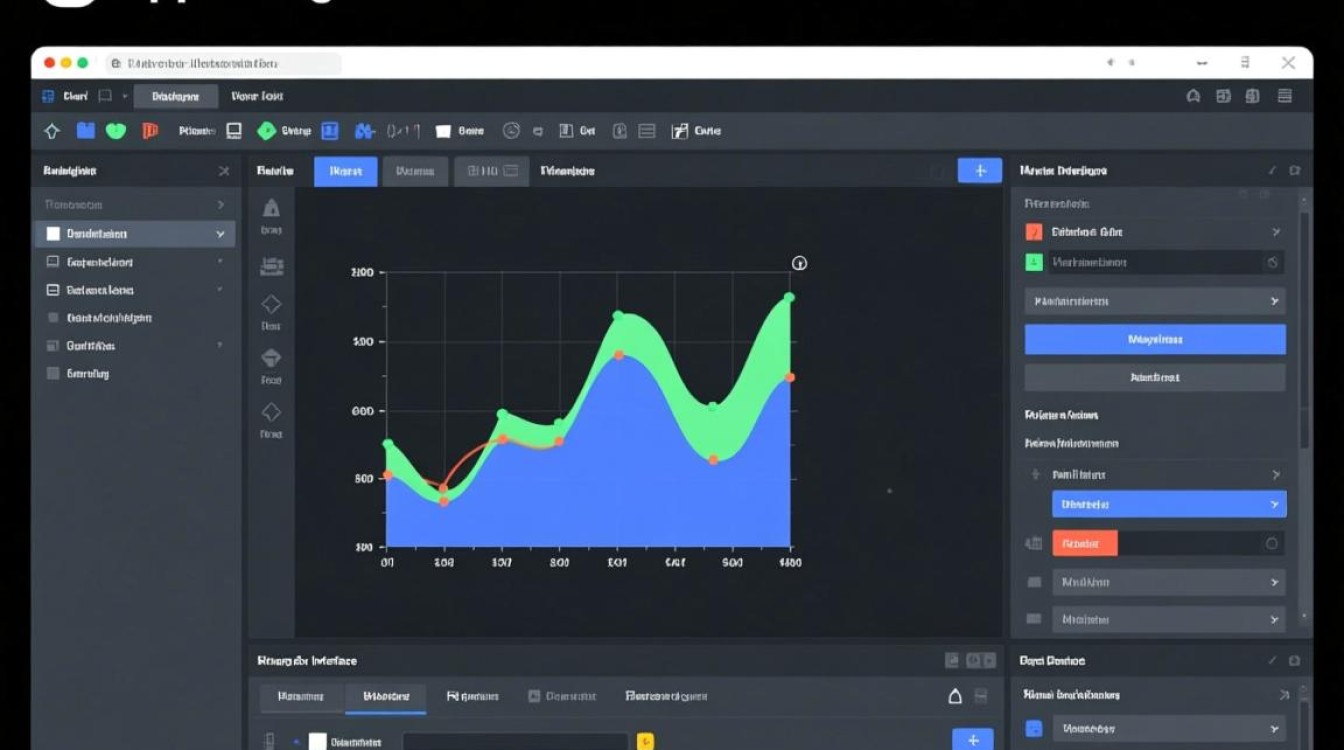Viewport: 1344px width, 750px height.
Task: Click the orange-red icon in the top toolbar
Action: [150, 131]
